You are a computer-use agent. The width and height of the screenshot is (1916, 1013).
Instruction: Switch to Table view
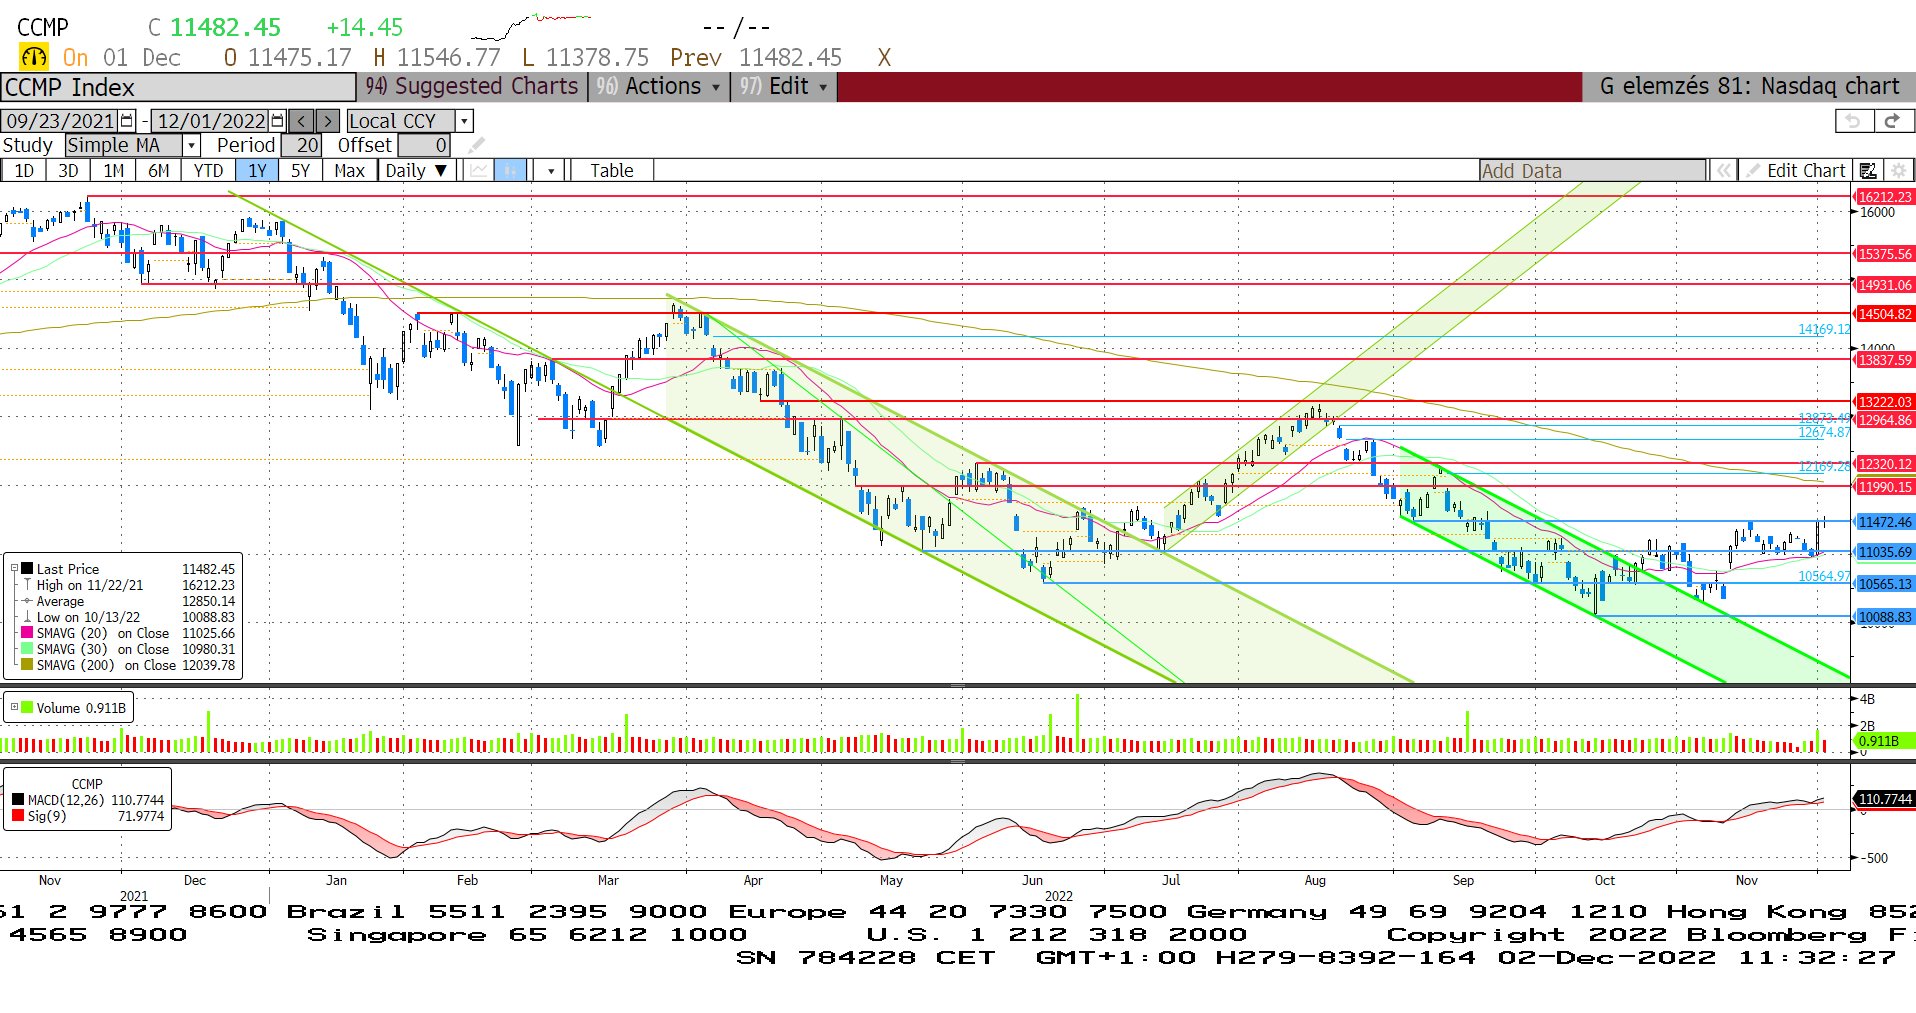(611, 171)
